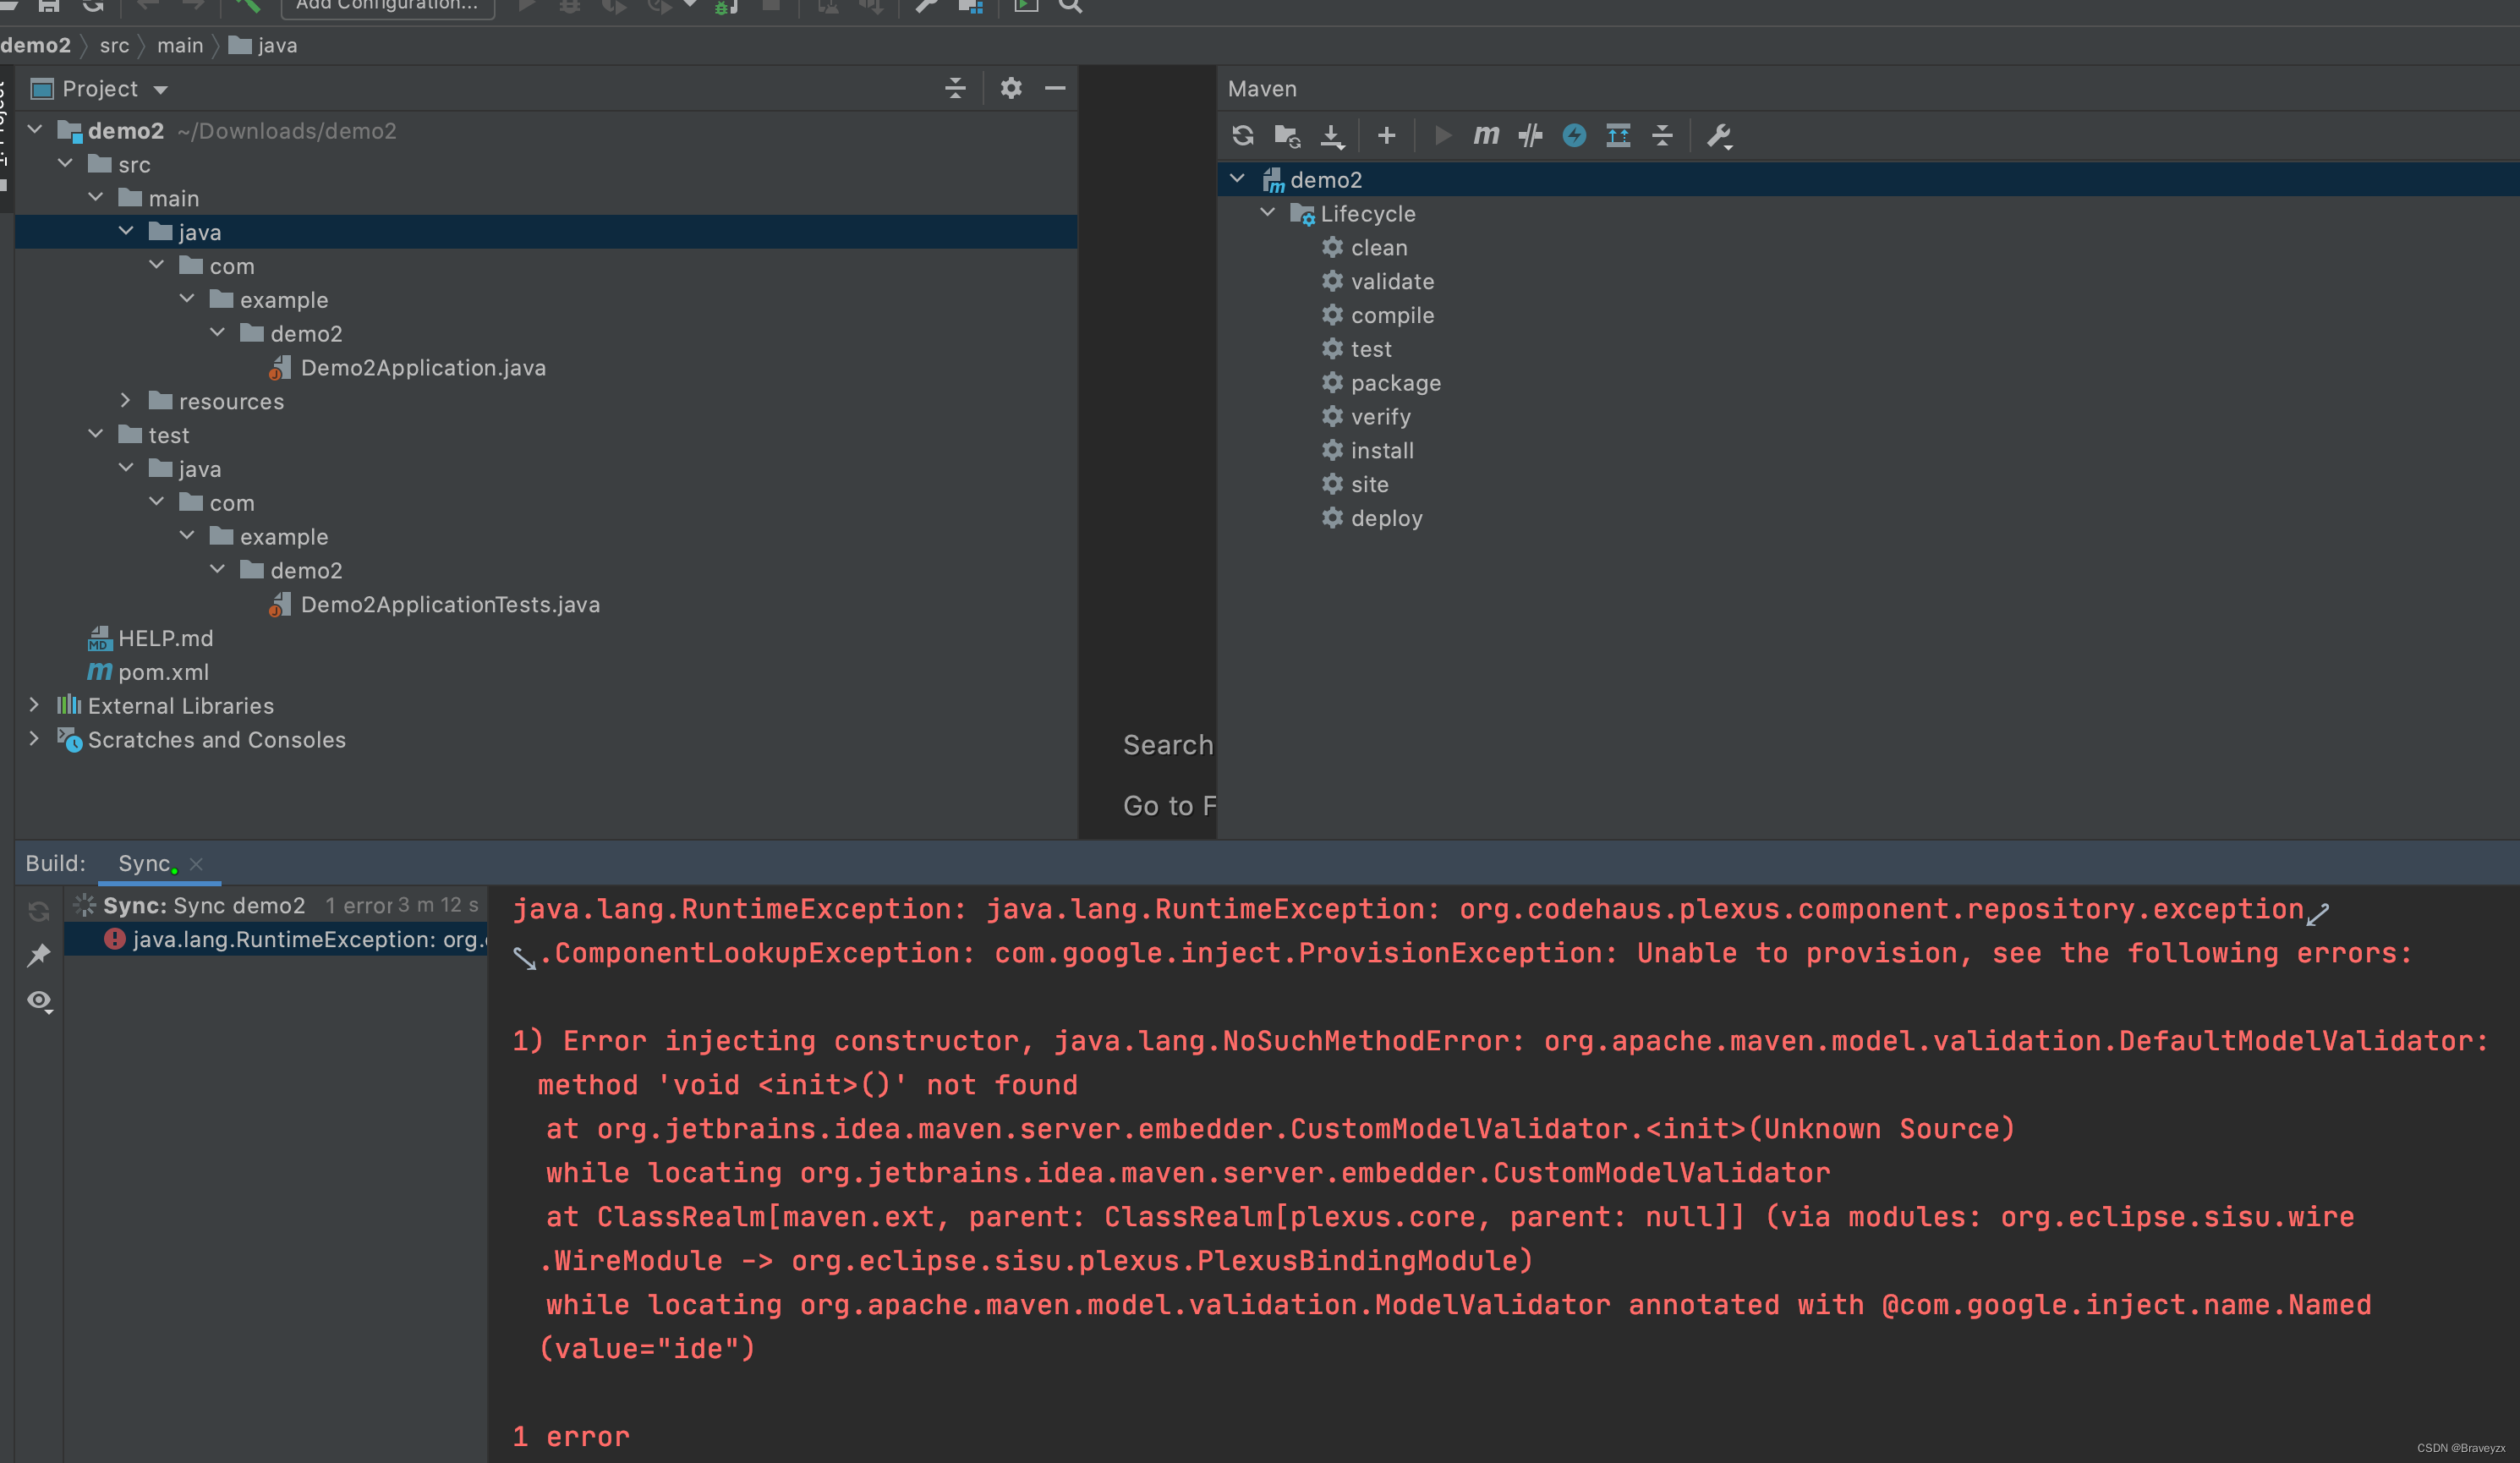Toggle Offline Mode in Maven toolbar
The image size is (2520, 1463).
1530,136
